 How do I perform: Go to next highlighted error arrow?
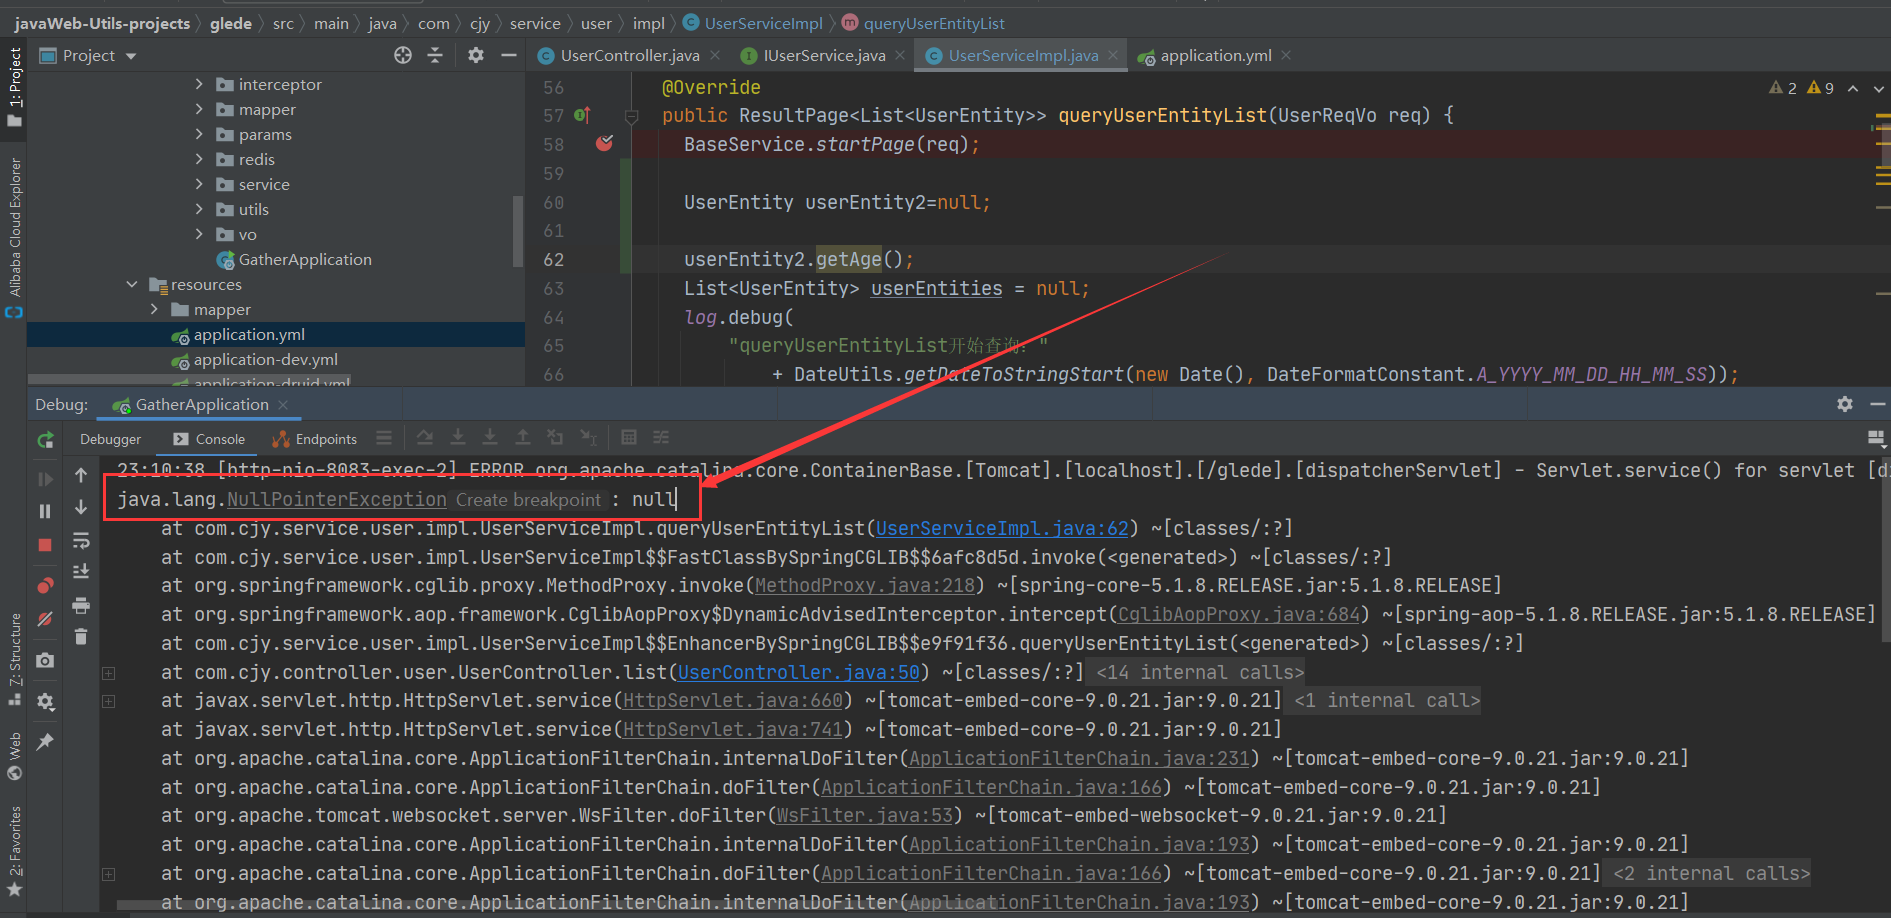(1878, 88)
